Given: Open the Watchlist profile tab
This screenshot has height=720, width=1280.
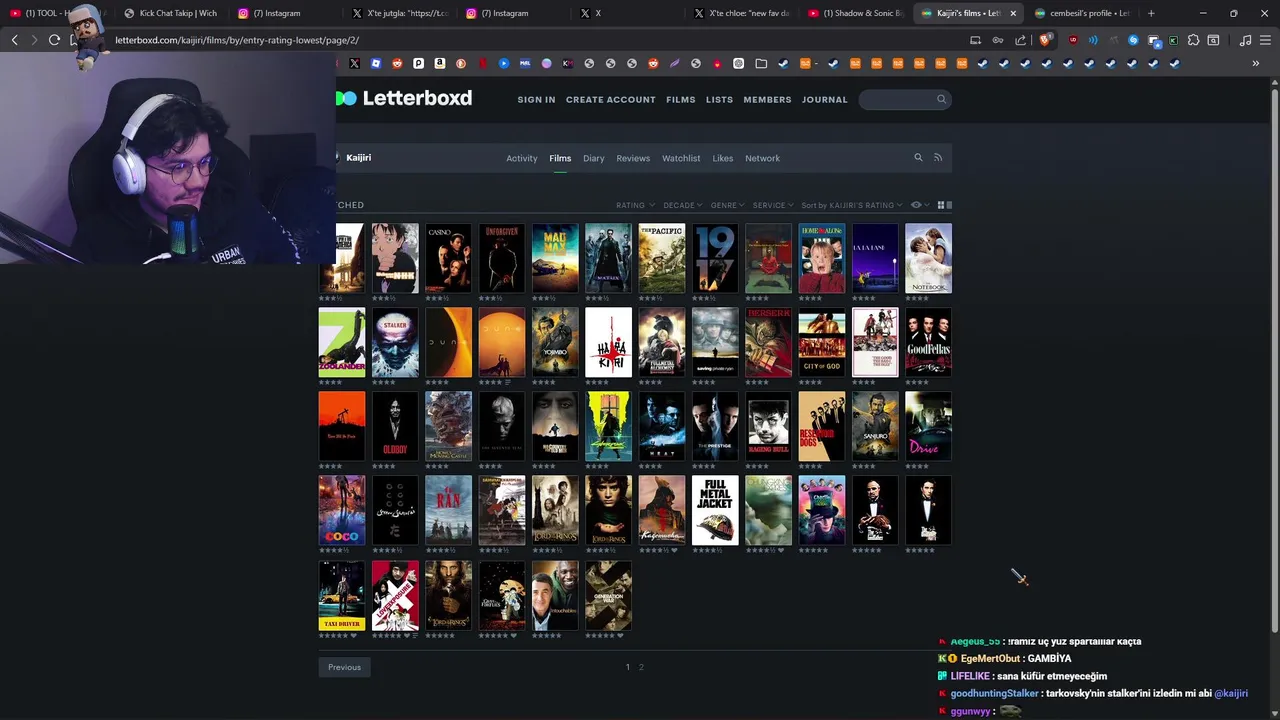Looking at the screenshot, I should click(681, 158).
